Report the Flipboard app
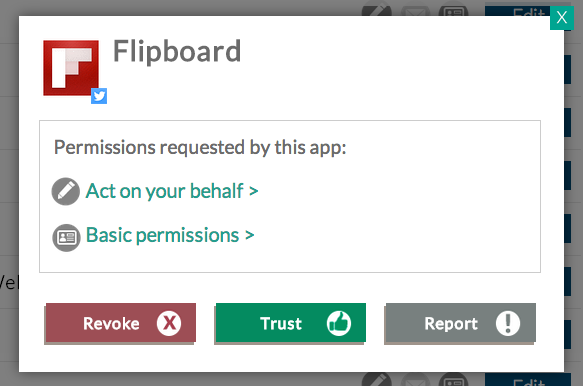 pos(460,323)
